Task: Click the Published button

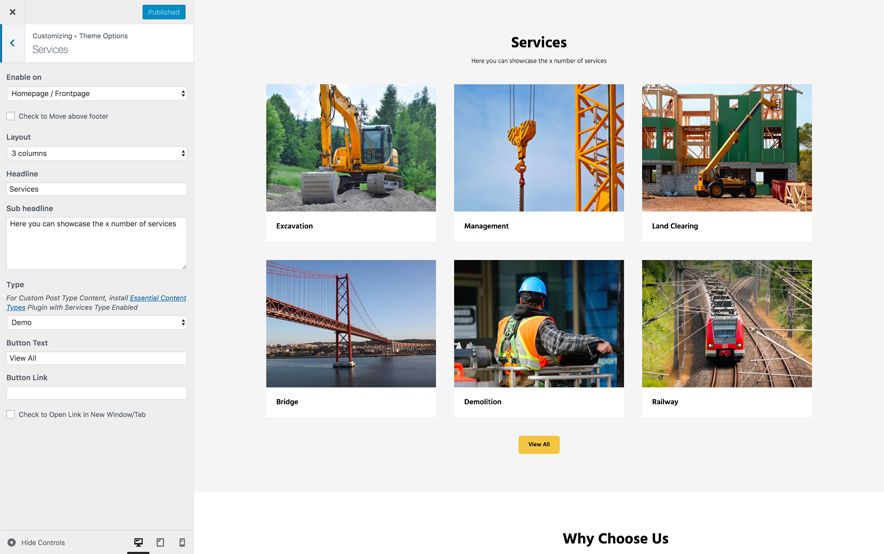Action: click(x=163, y=12)
